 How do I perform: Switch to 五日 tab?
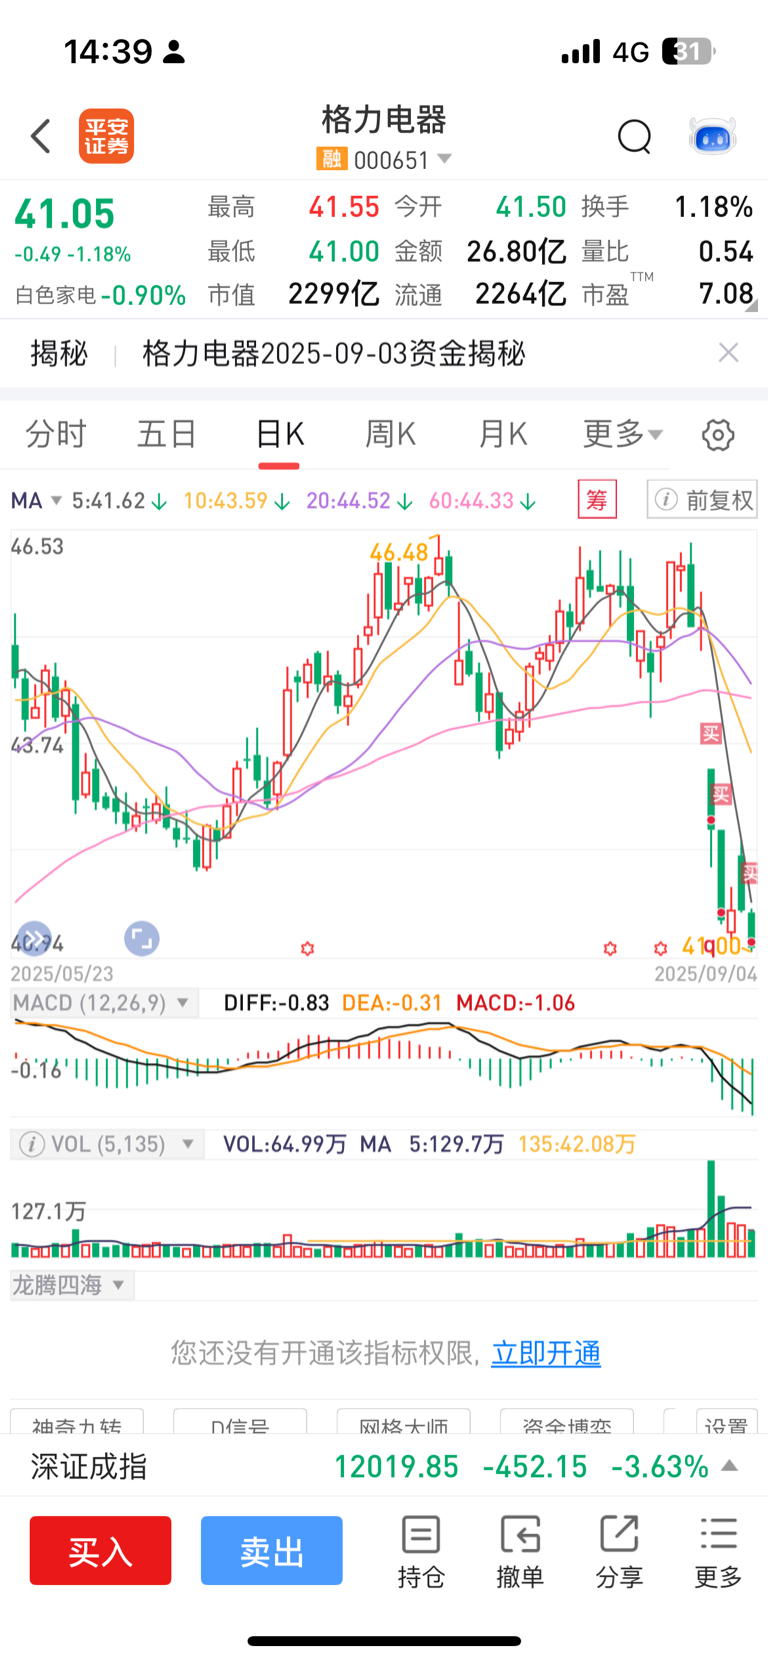pyautogui.click(x=167, y=434)
